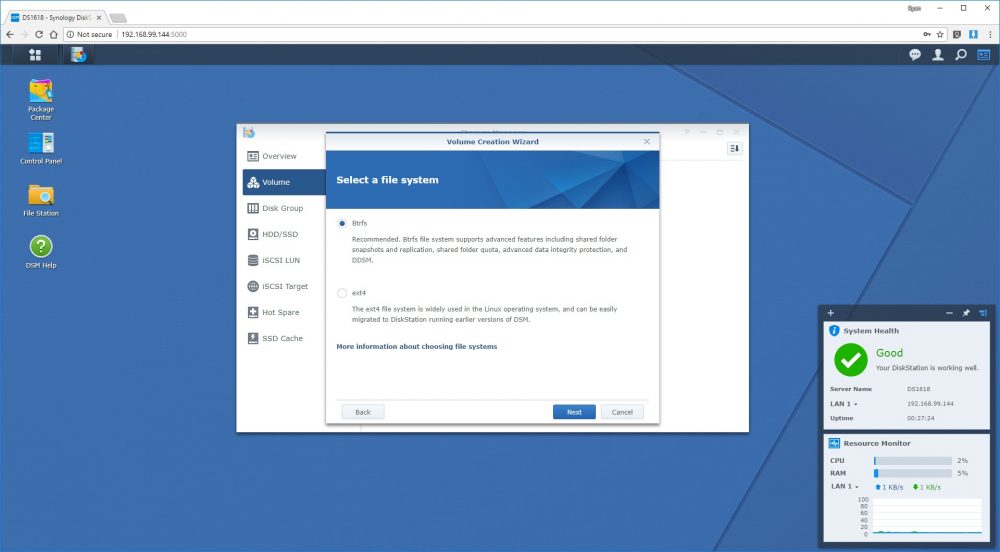Click the DS1618 browser tab
This screenshot has height=552, width=1000.
56,18
